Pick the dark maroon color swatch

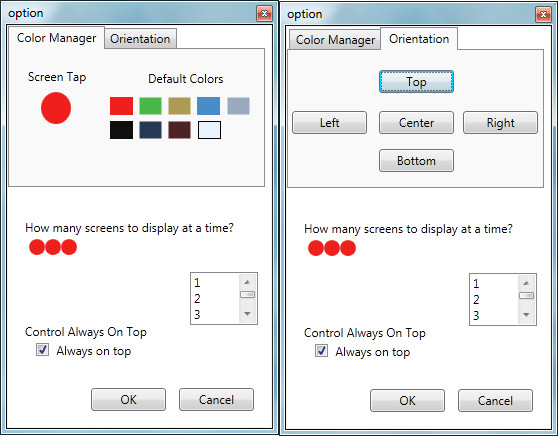179,130
